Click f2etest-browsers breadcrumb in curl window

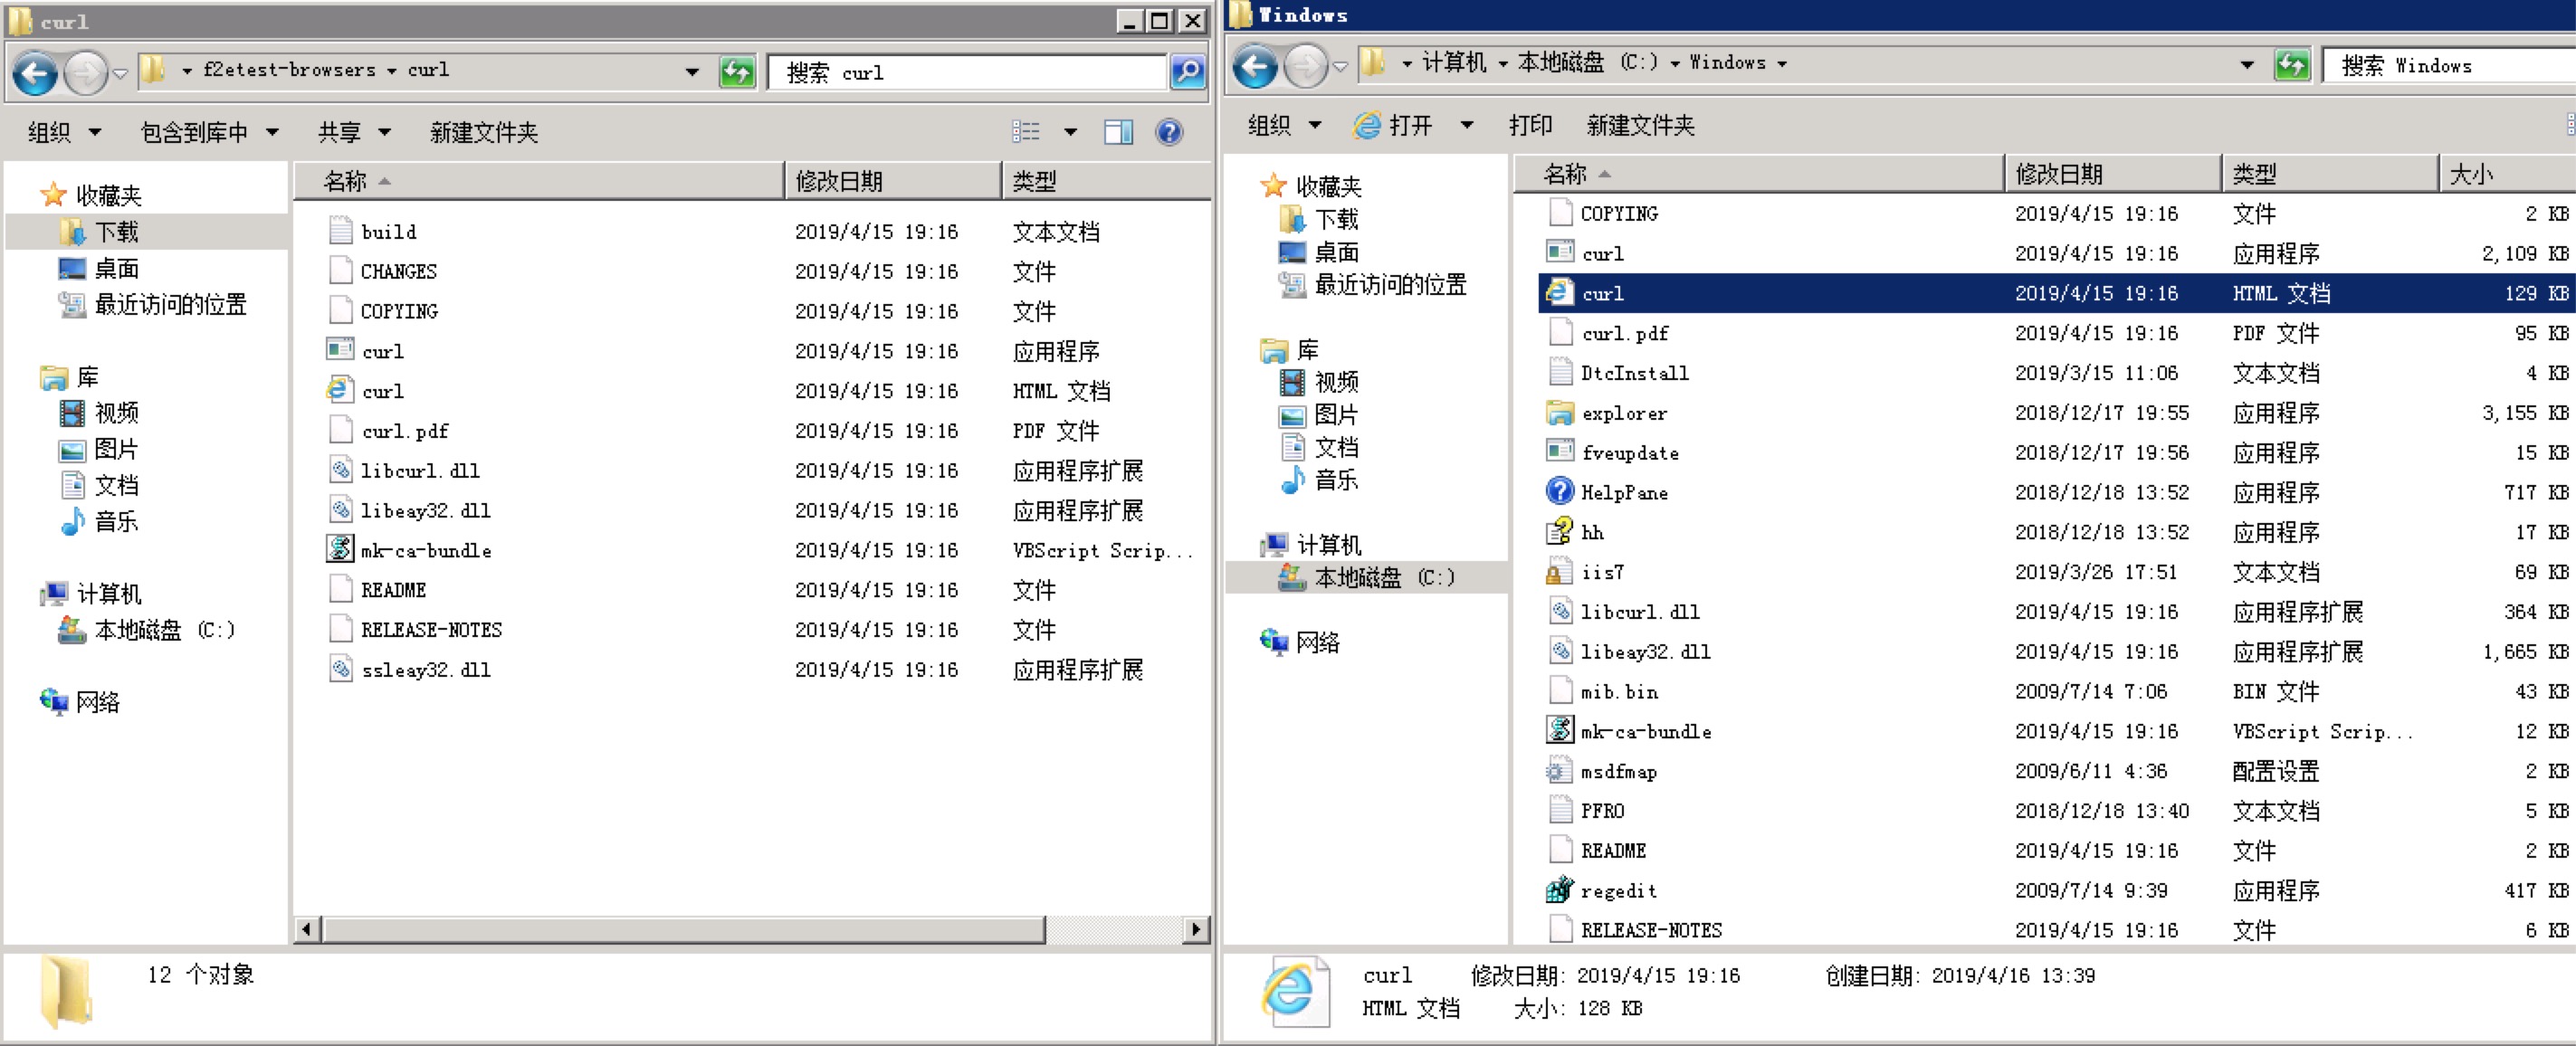point(289,70)
